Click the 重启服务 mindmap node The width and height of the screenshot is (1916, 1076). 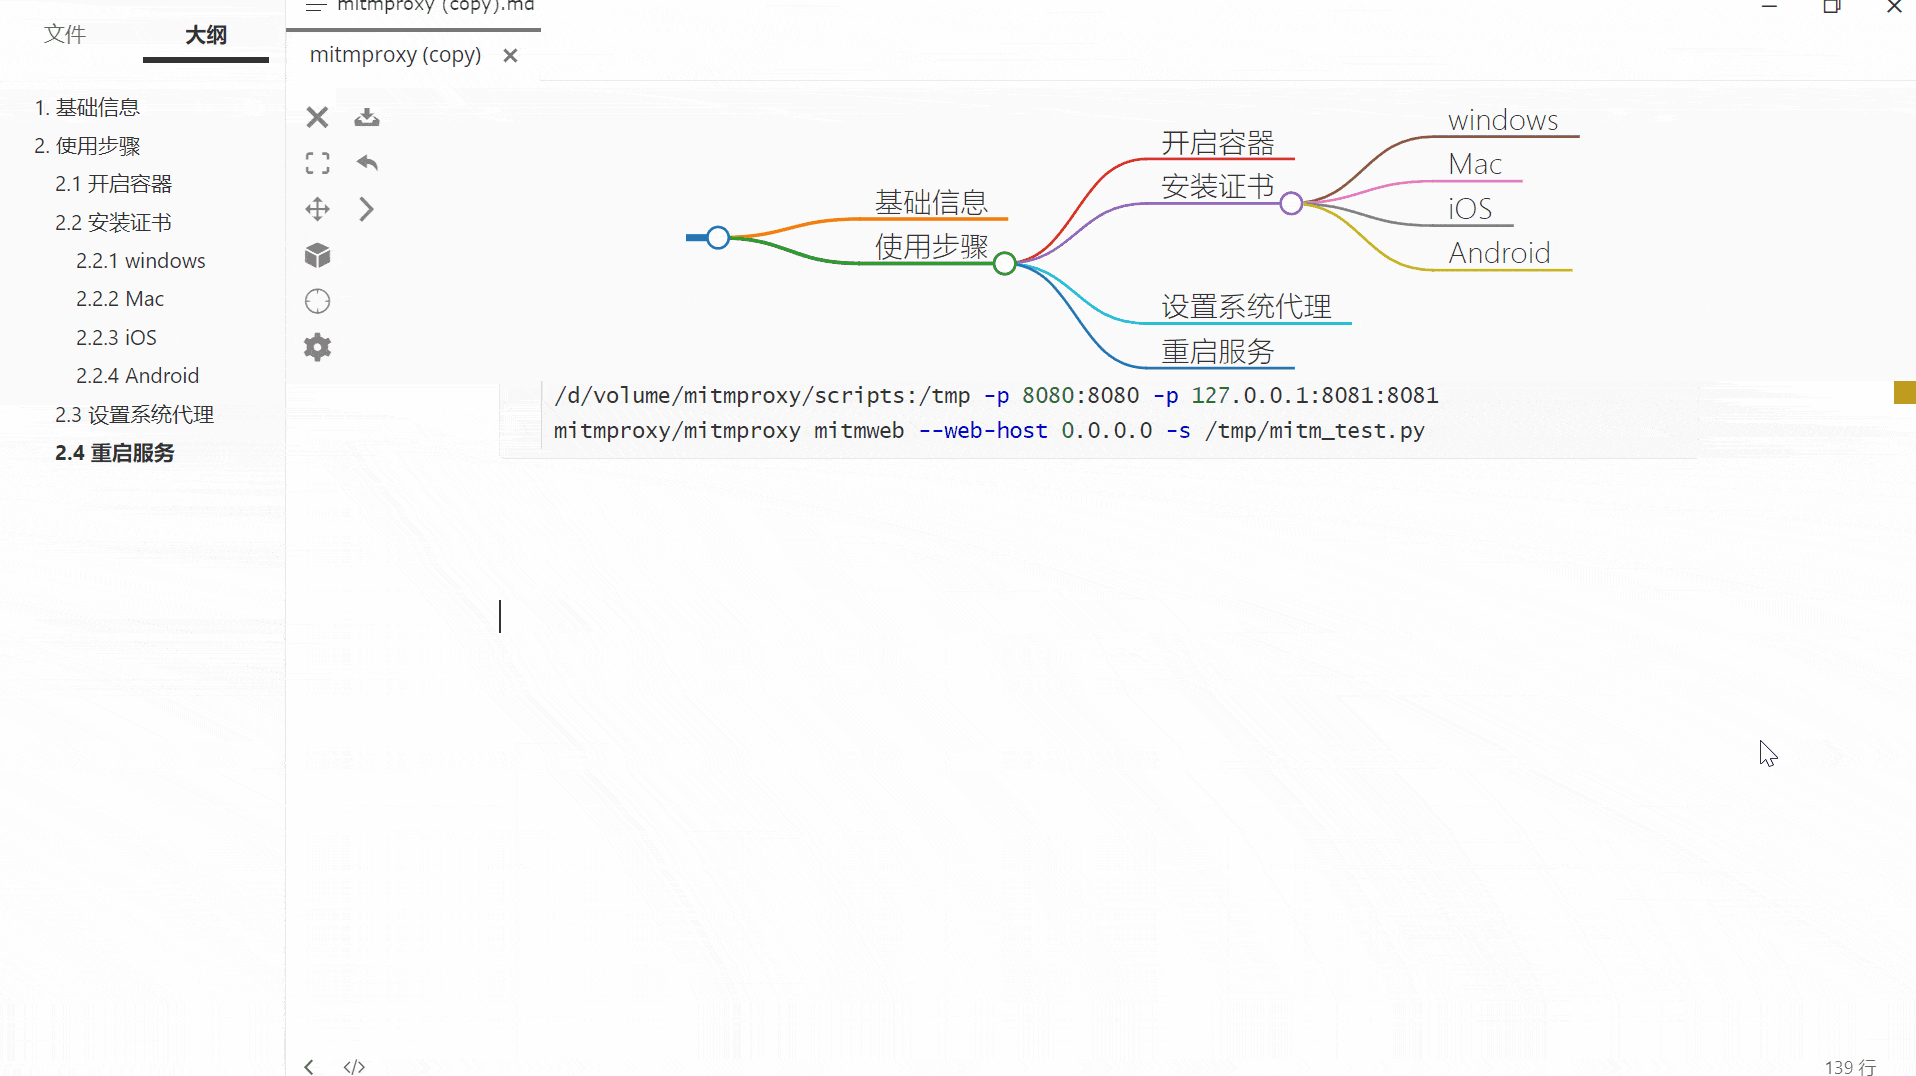pos(1217,351)
